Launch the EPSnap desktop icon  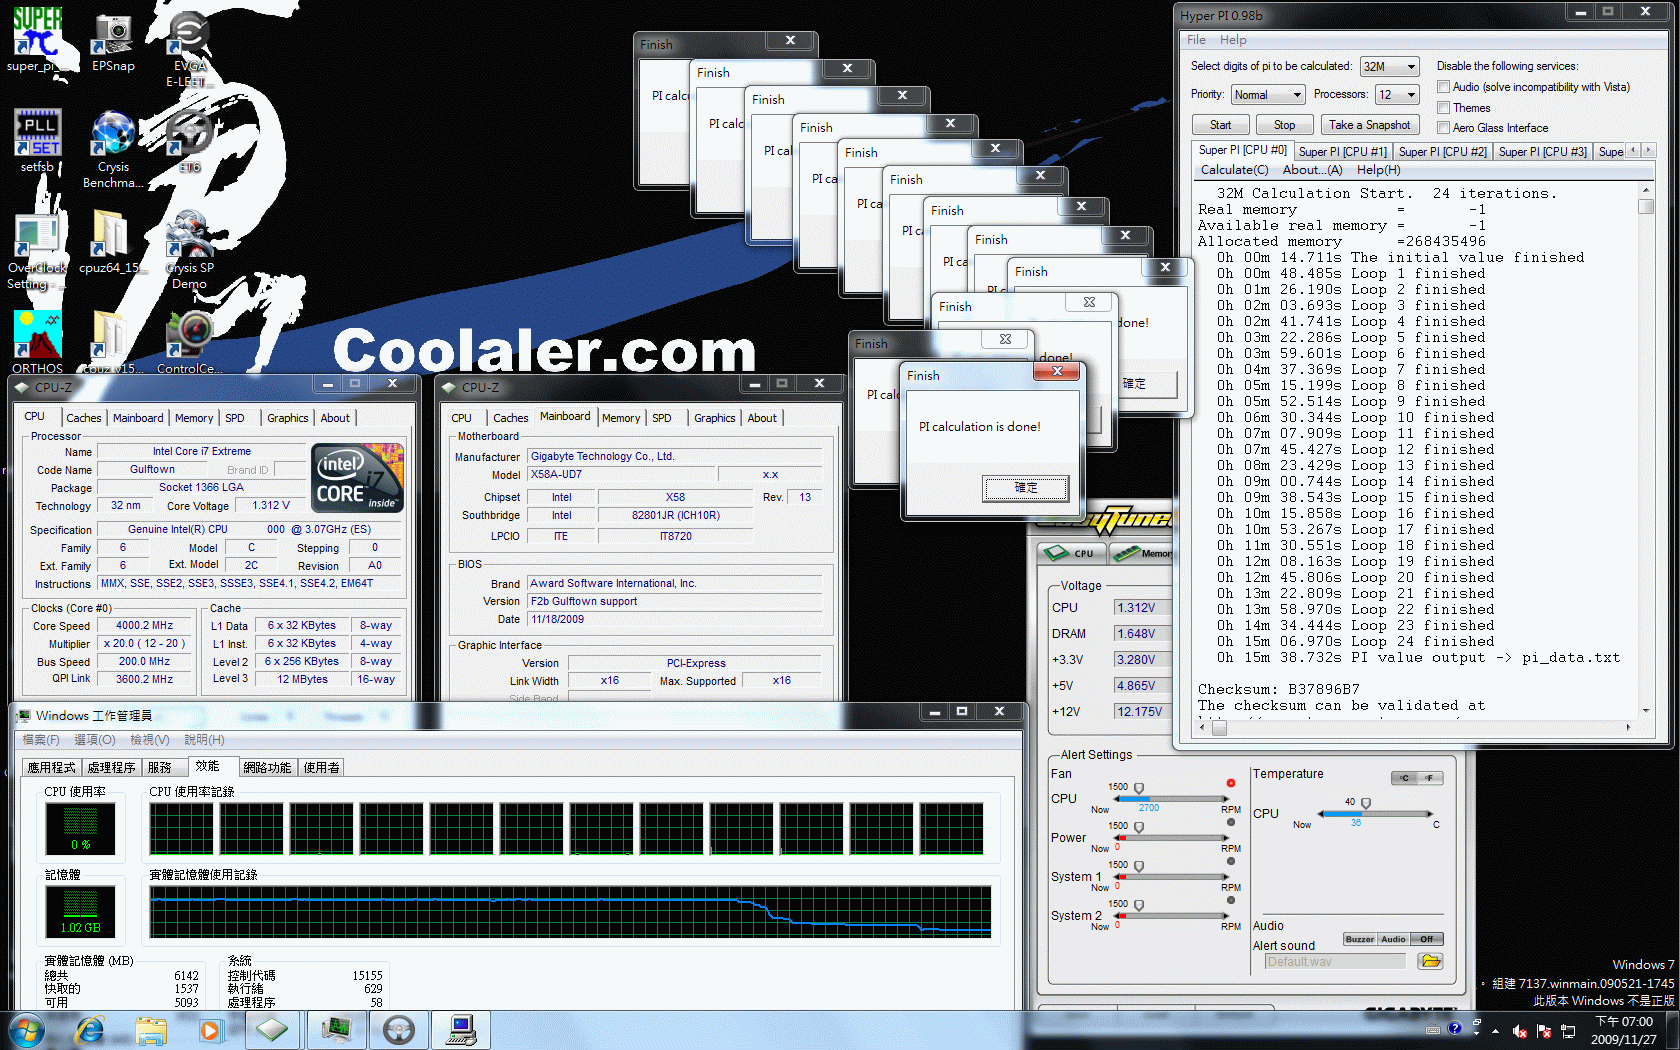(112, 39)
